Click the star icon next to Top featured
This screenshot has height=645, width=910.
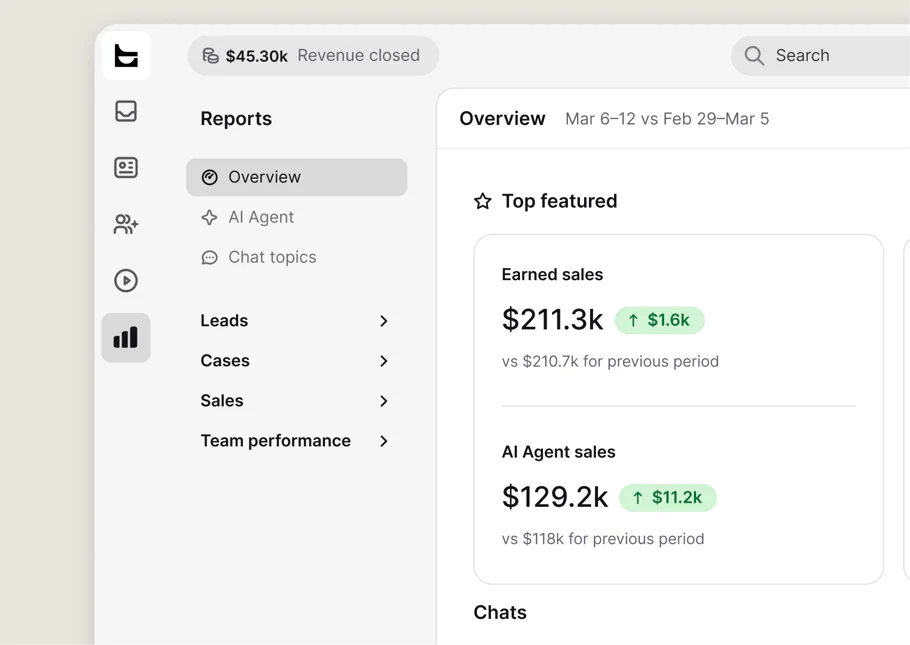point(483,201)
